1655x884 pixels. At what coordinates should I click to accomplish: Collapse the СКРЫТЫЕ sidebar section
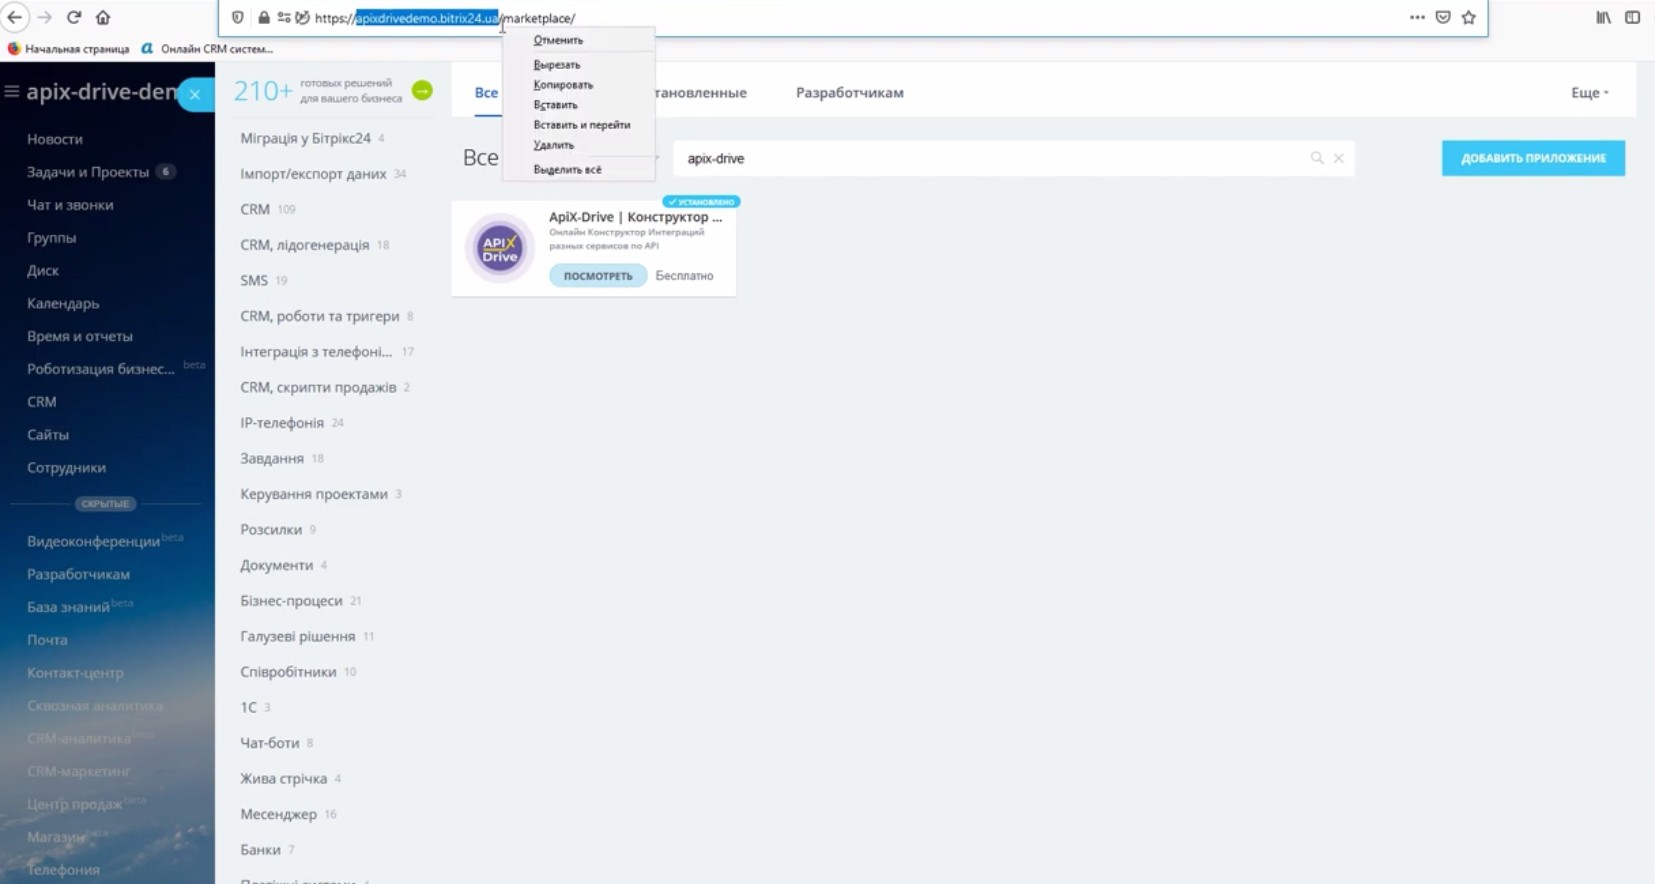tap(105, 504)
